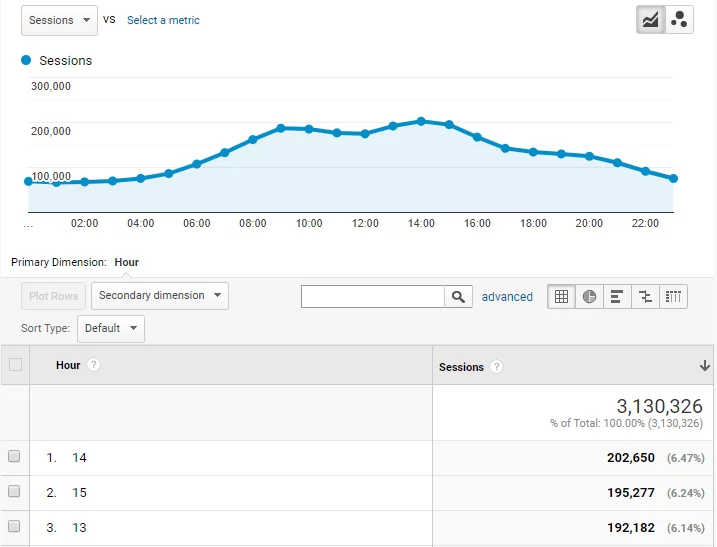Click the total 3,130,326 sessions figure
This screenshot has width=717, height=547.
click(x=659, y=406)
